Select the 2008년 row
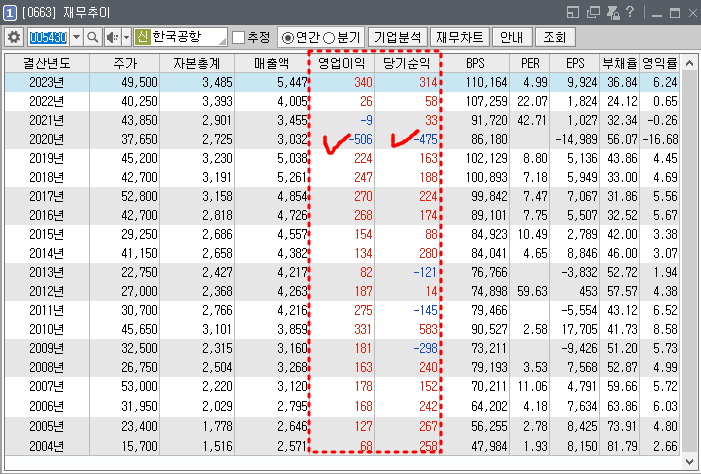The image size is (701, 474). (342, 368)
